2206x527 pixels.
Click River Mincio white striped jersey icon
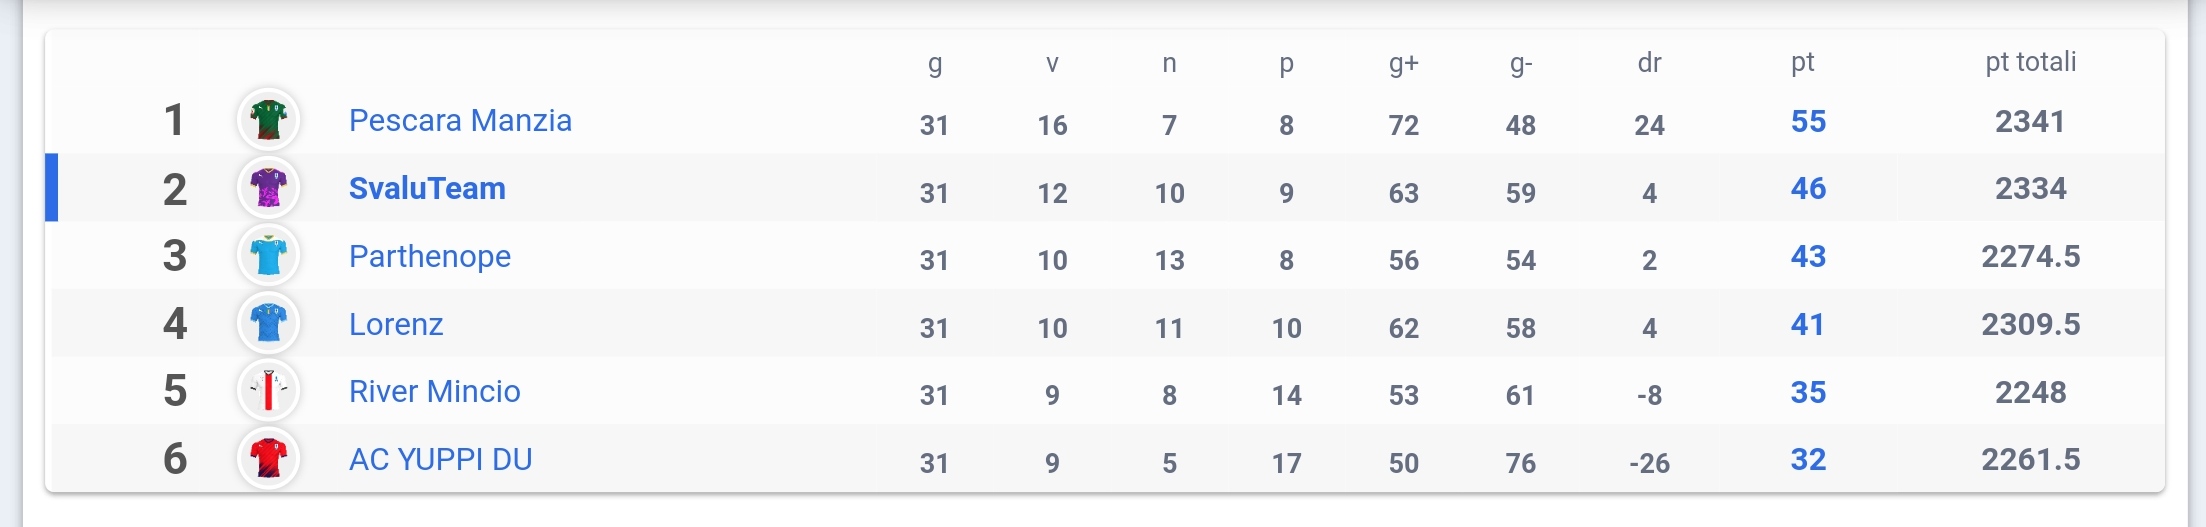pos(268,391)
